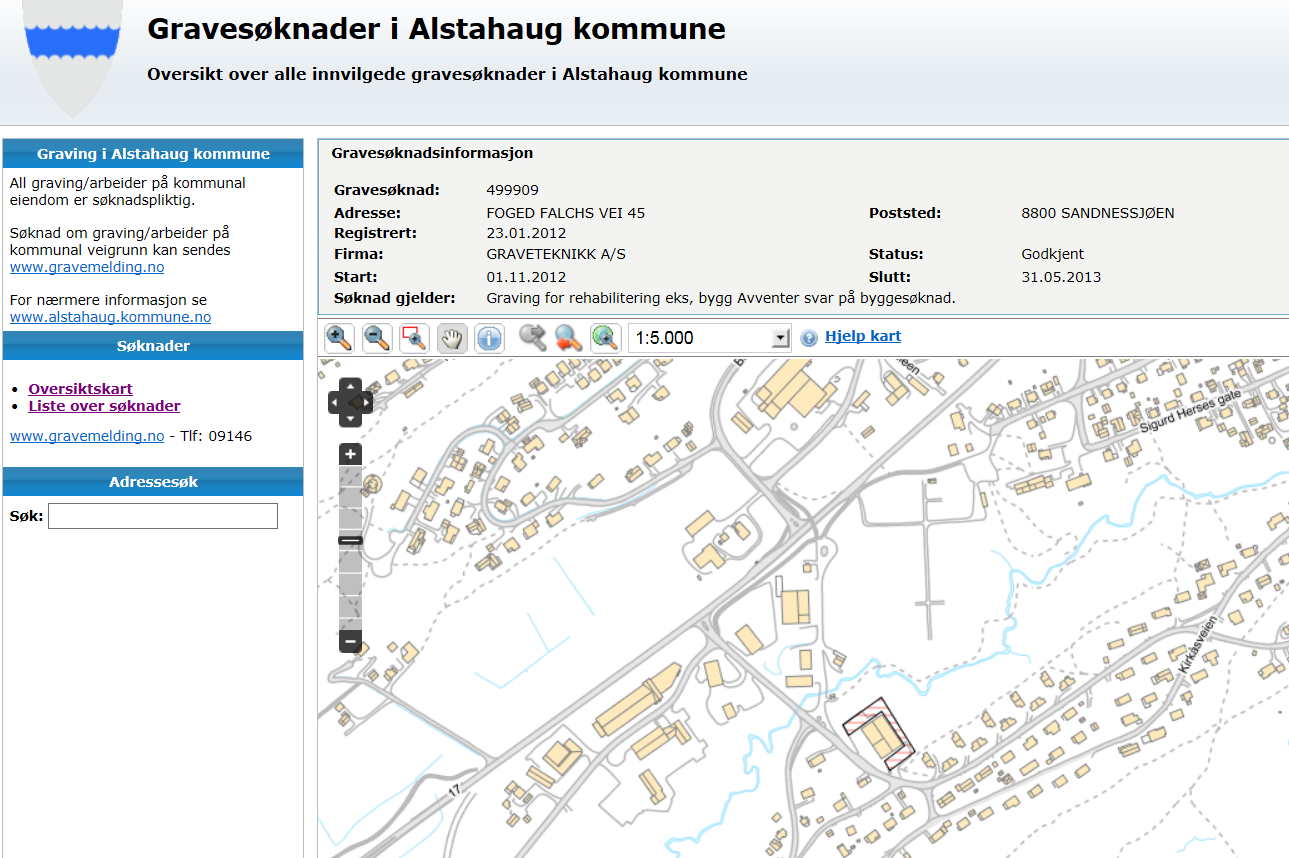
Task: Open Oversiktskart link
Action: click(81, 389)
